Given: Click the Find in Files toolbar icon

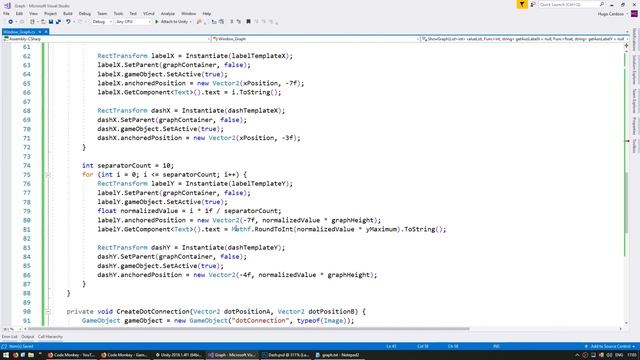Looking at the screenshot, I should coord(199,22).
